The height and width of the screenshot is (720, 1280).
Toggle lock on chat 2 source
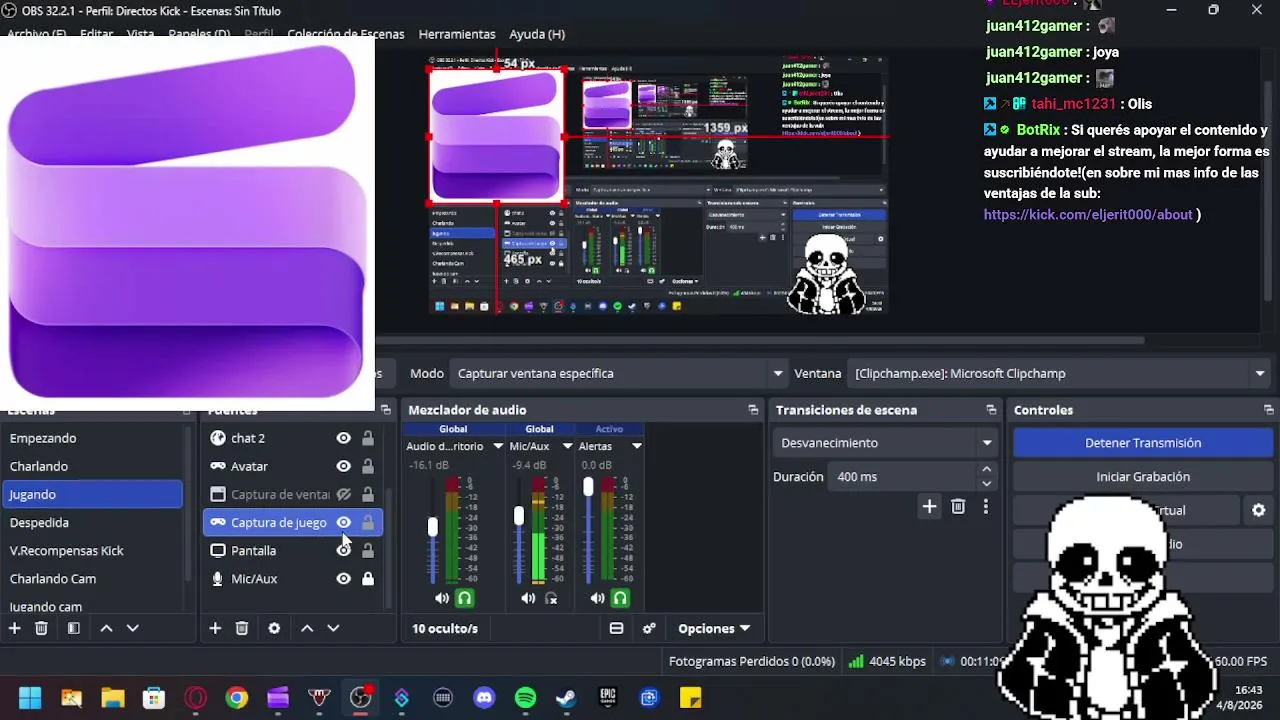[368, 438]
